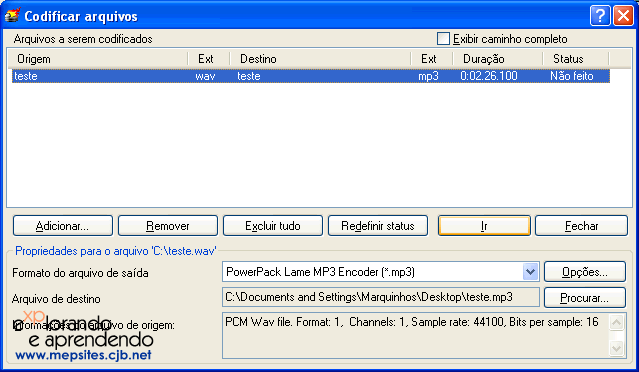Sort by the Origem column header
639x372 pixels.
[98, 59]
